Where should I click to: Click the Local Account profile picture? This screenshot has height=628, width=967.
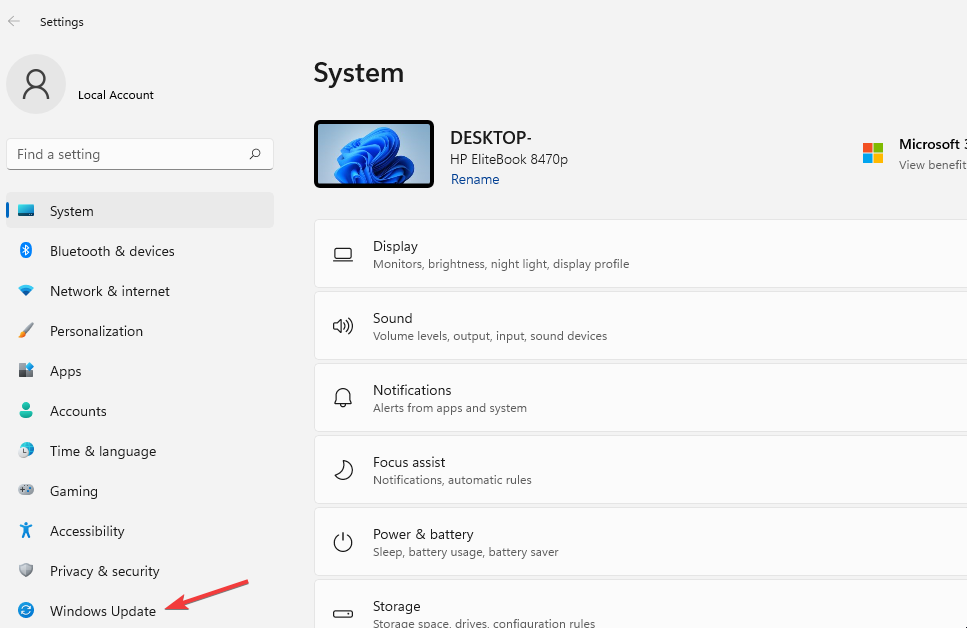36,84
